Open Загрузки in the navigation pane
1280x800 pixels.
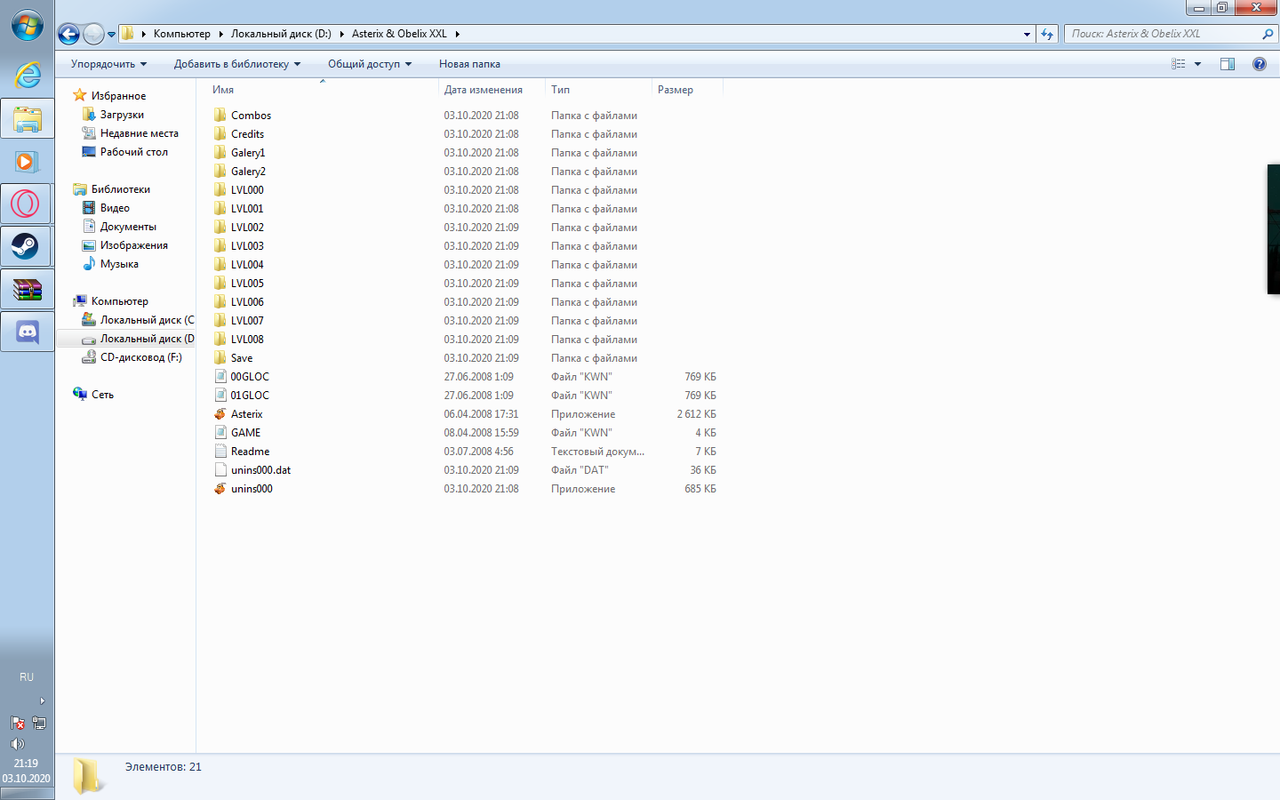[x=121, y=115]
